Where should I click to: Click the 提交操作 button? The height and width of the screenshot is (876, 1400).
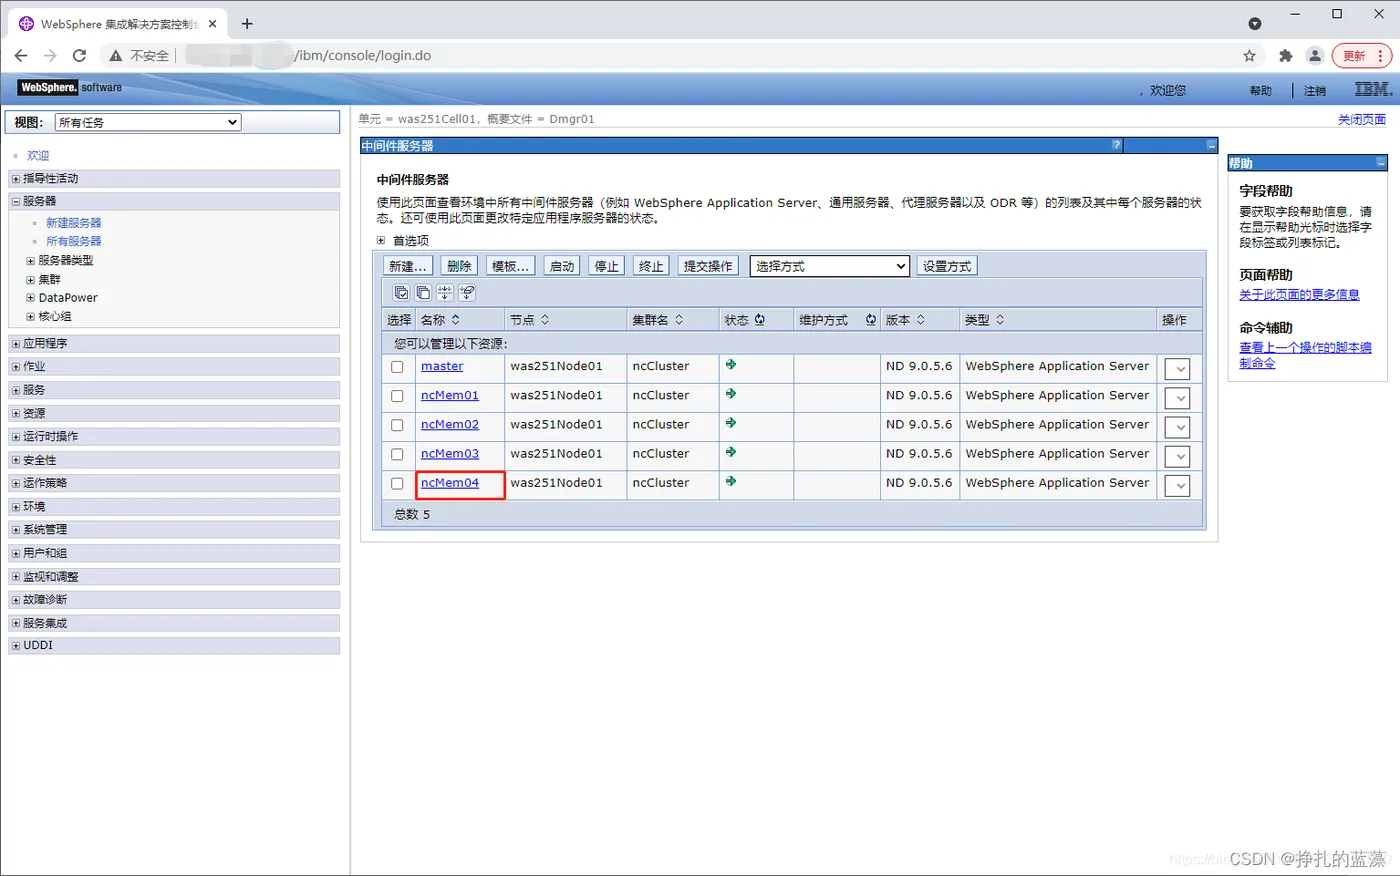(708, 266)
